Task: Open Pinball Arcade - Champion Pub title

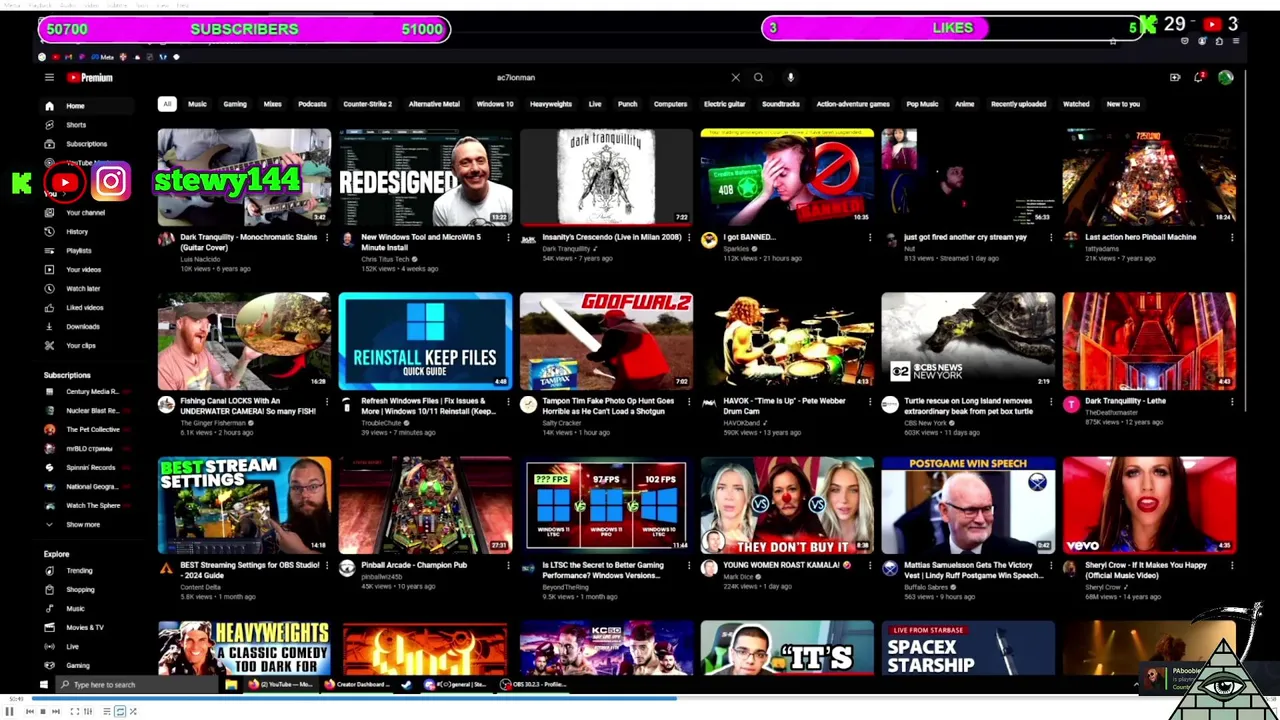Action: [414, 565]
